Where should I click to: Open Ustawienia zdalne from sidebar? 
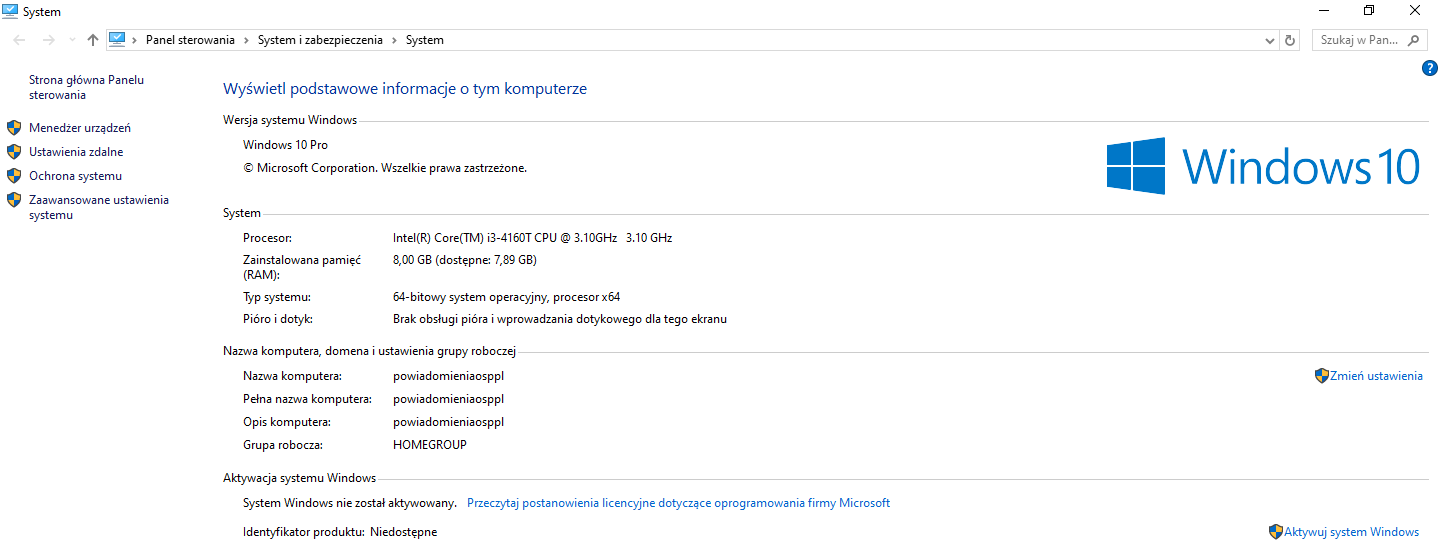pyautogui.click(x=76, y=152)
